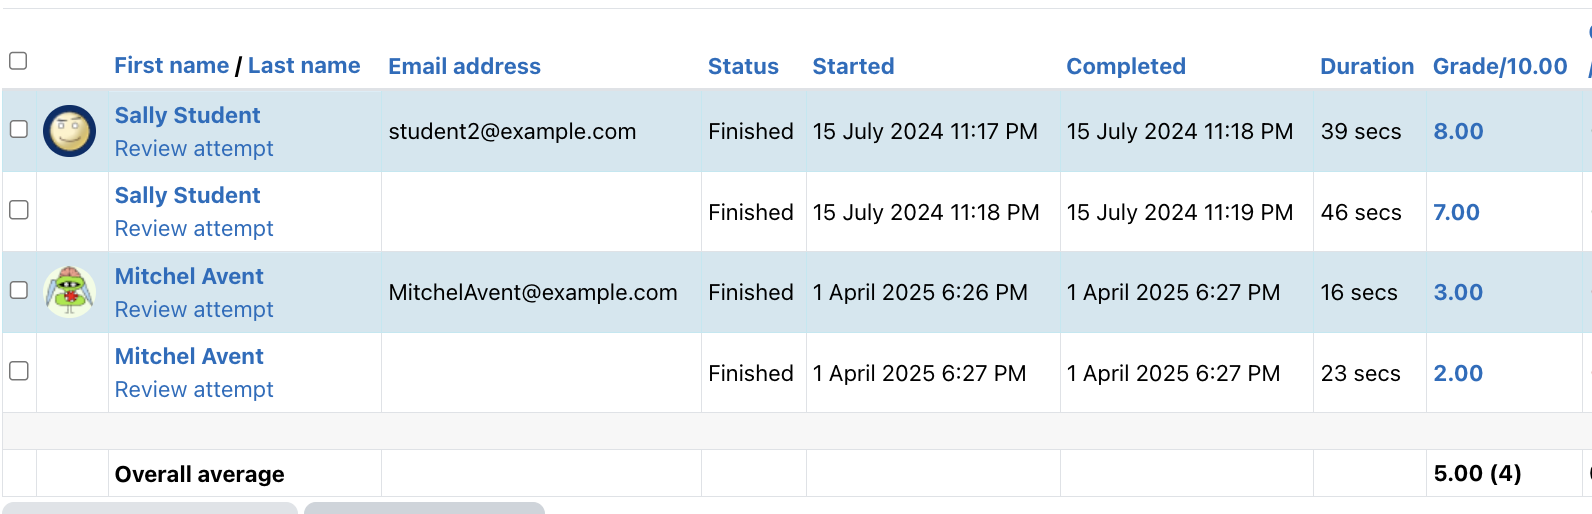Select Mitchel Avent's 3.00 attempt checkbox

click(x=18, y=290)
